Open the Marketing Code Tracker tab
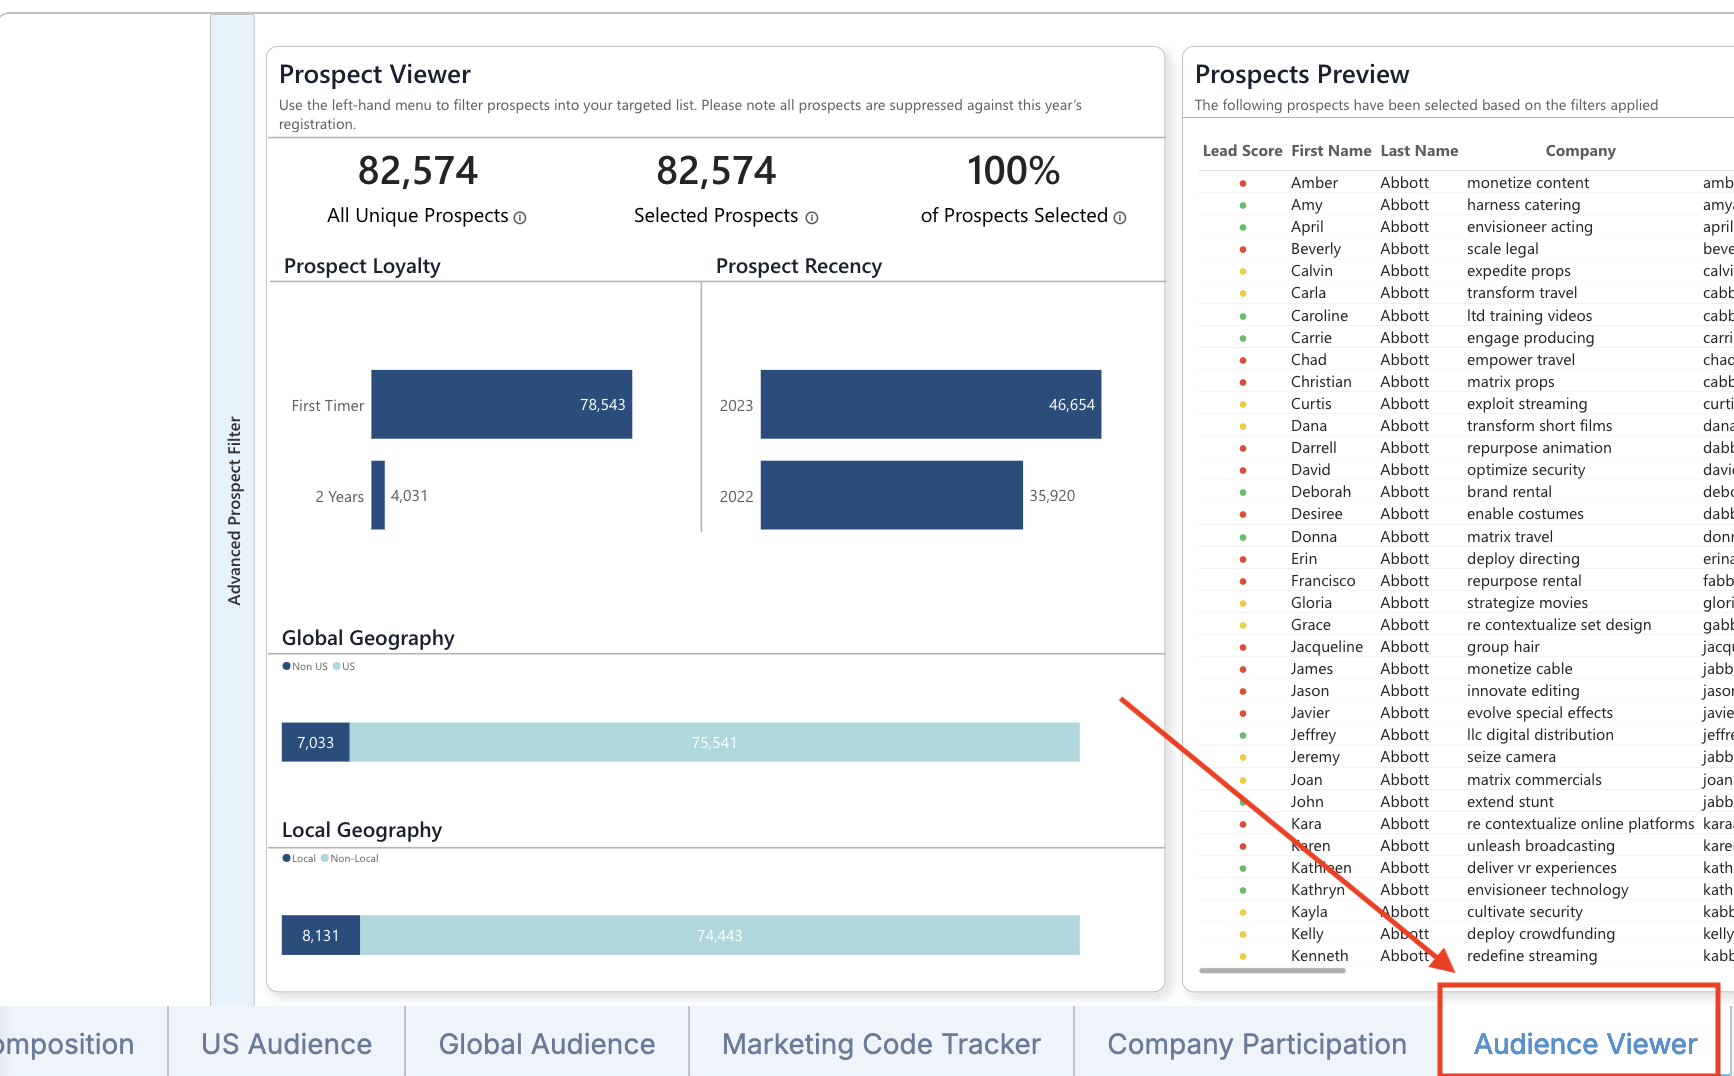 tap(881, 1044)
